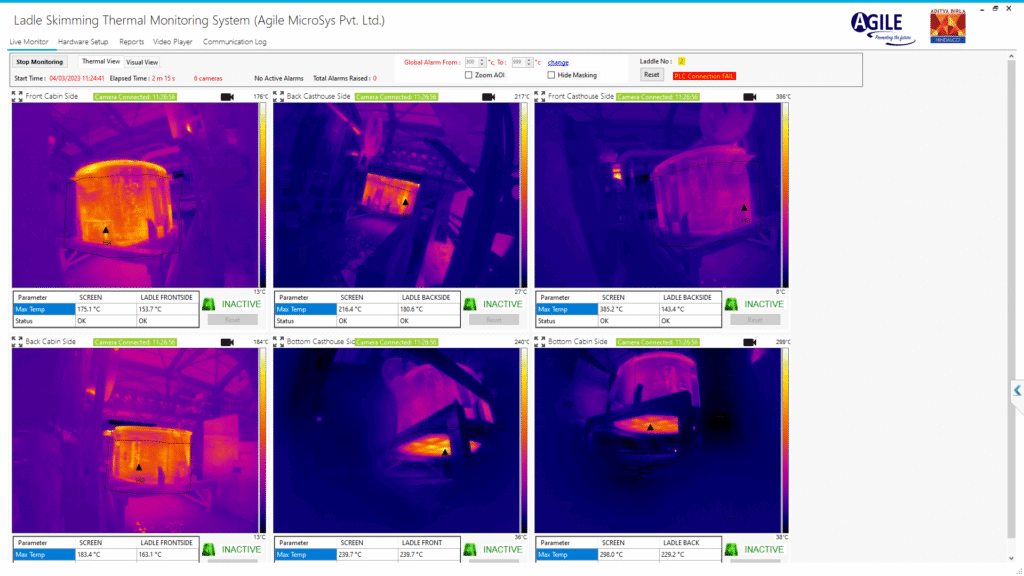Expand the Front Cabin Side view fullscreen
This screenshot has height=576, width=1024.
point(17,96)
